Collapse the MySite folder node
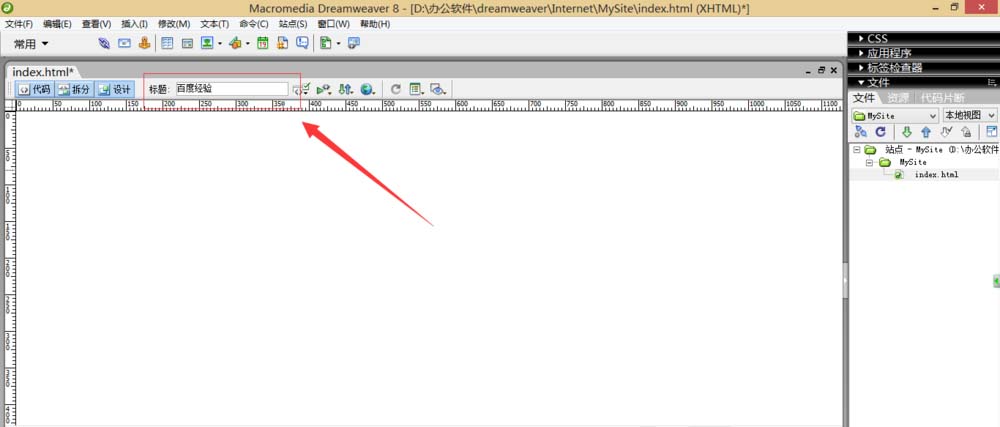This screenshot has height=427, width=1000. [869, 163]
